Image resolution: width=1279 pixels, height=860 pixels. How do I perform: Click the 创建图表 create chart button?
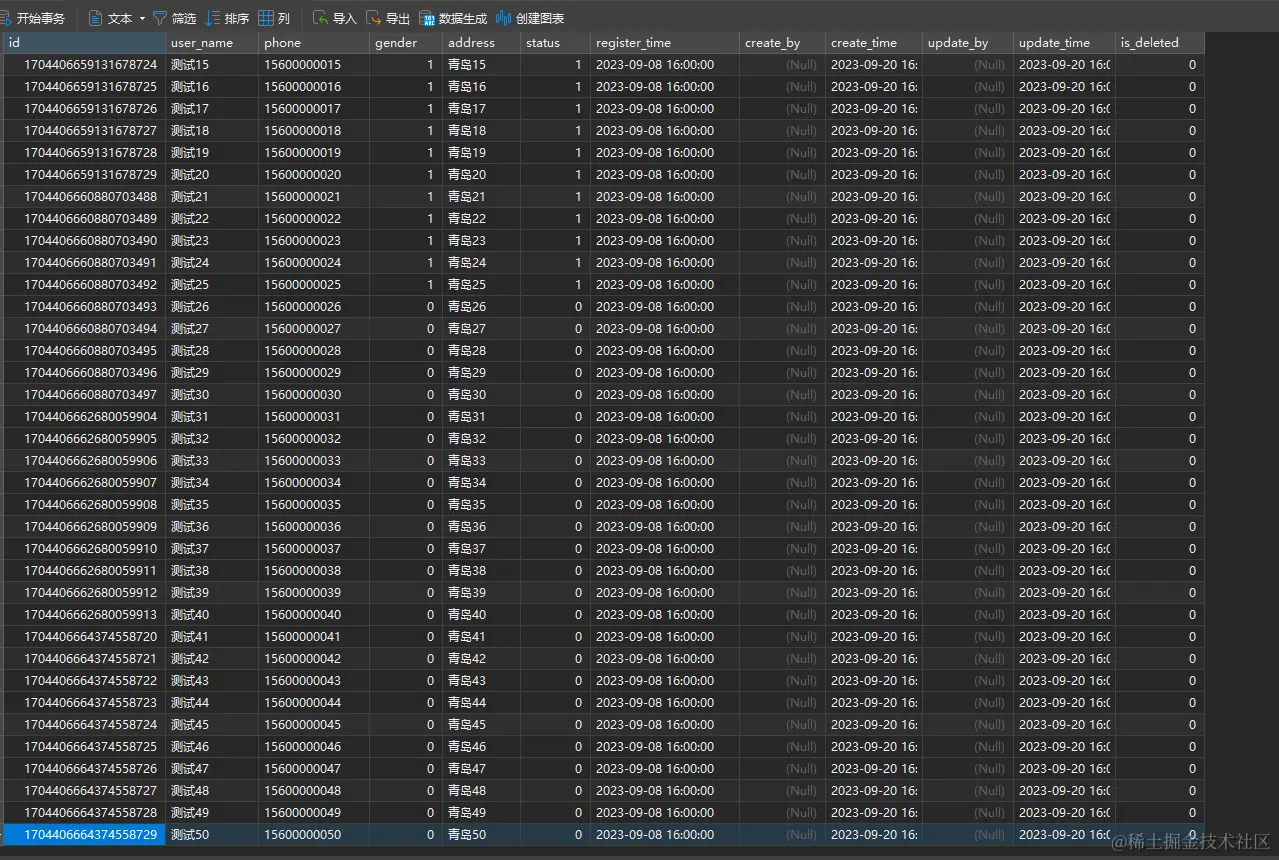coord(530,18)
